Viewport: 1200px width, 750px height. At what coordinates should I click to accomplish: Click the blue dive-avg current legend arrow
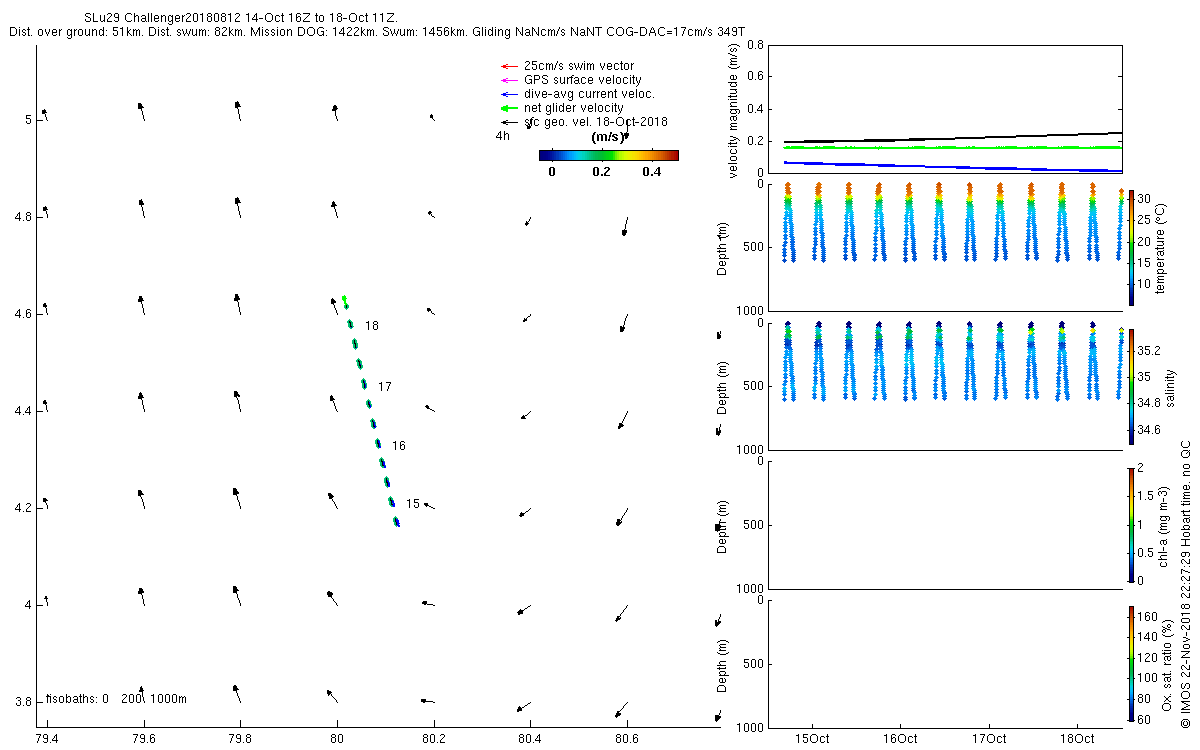point(507,94)
